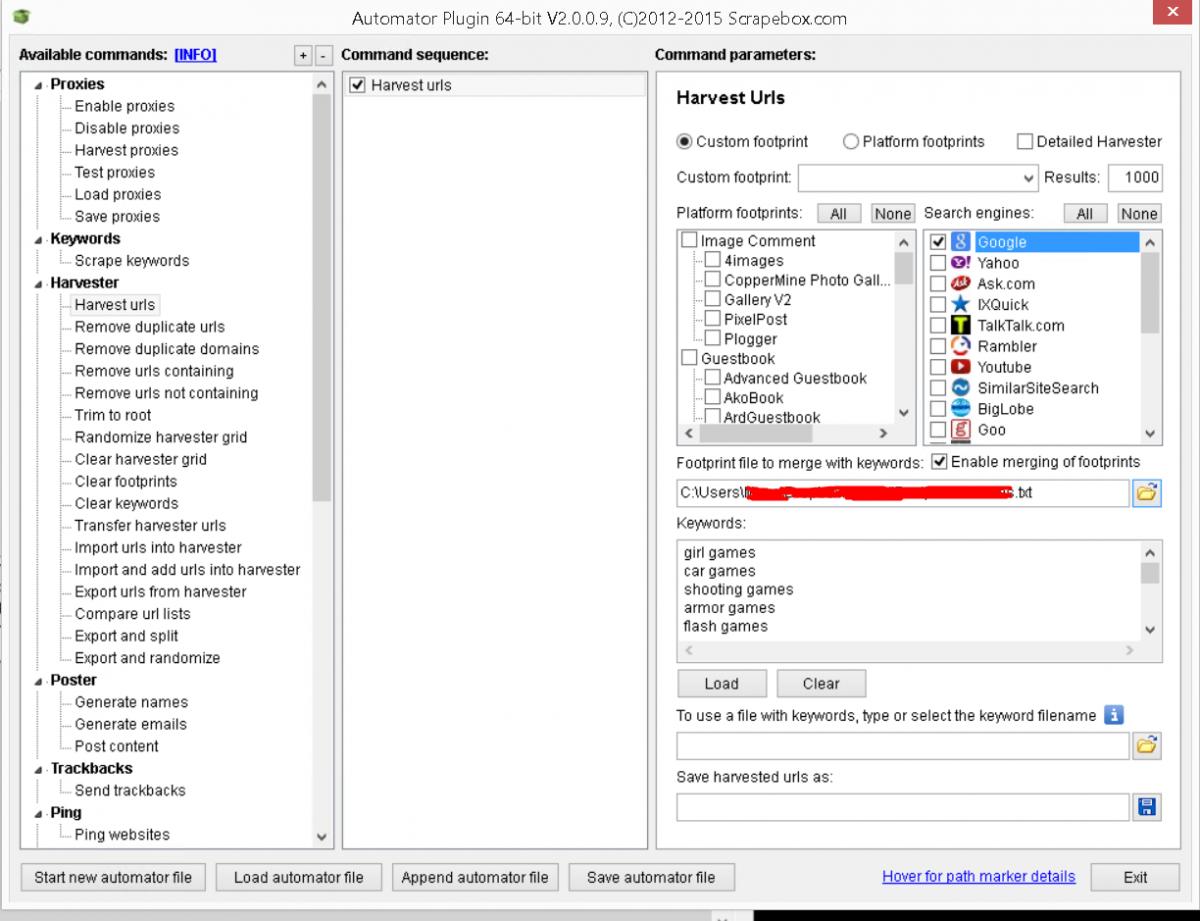The height and width of the screenshot is (921, 1200).
Task: Click the Ask.com search engine icon
Action: pos(960,284)
